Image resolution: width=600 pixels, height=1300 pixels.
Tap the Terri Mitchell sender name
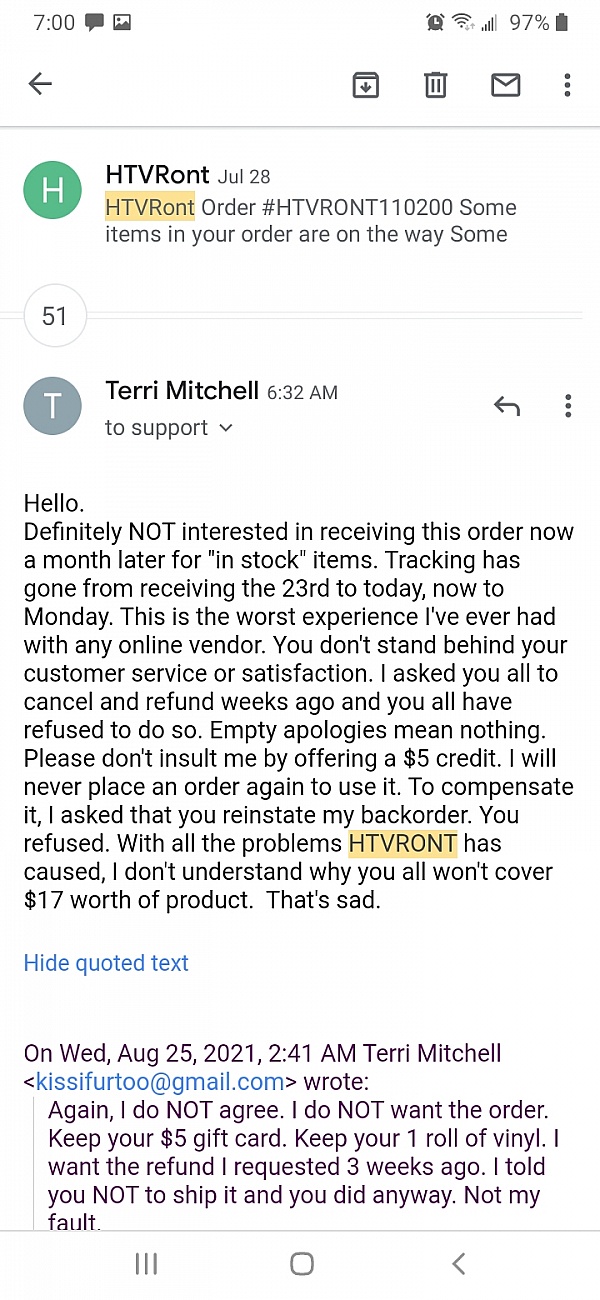coord(182,391)
